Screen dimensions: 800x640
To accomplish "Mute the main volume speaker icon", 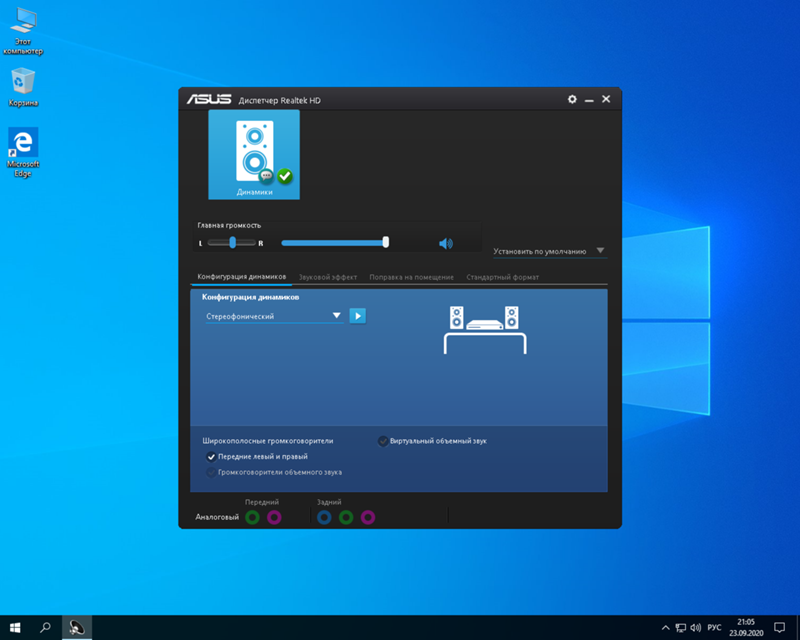I will 444,242.
